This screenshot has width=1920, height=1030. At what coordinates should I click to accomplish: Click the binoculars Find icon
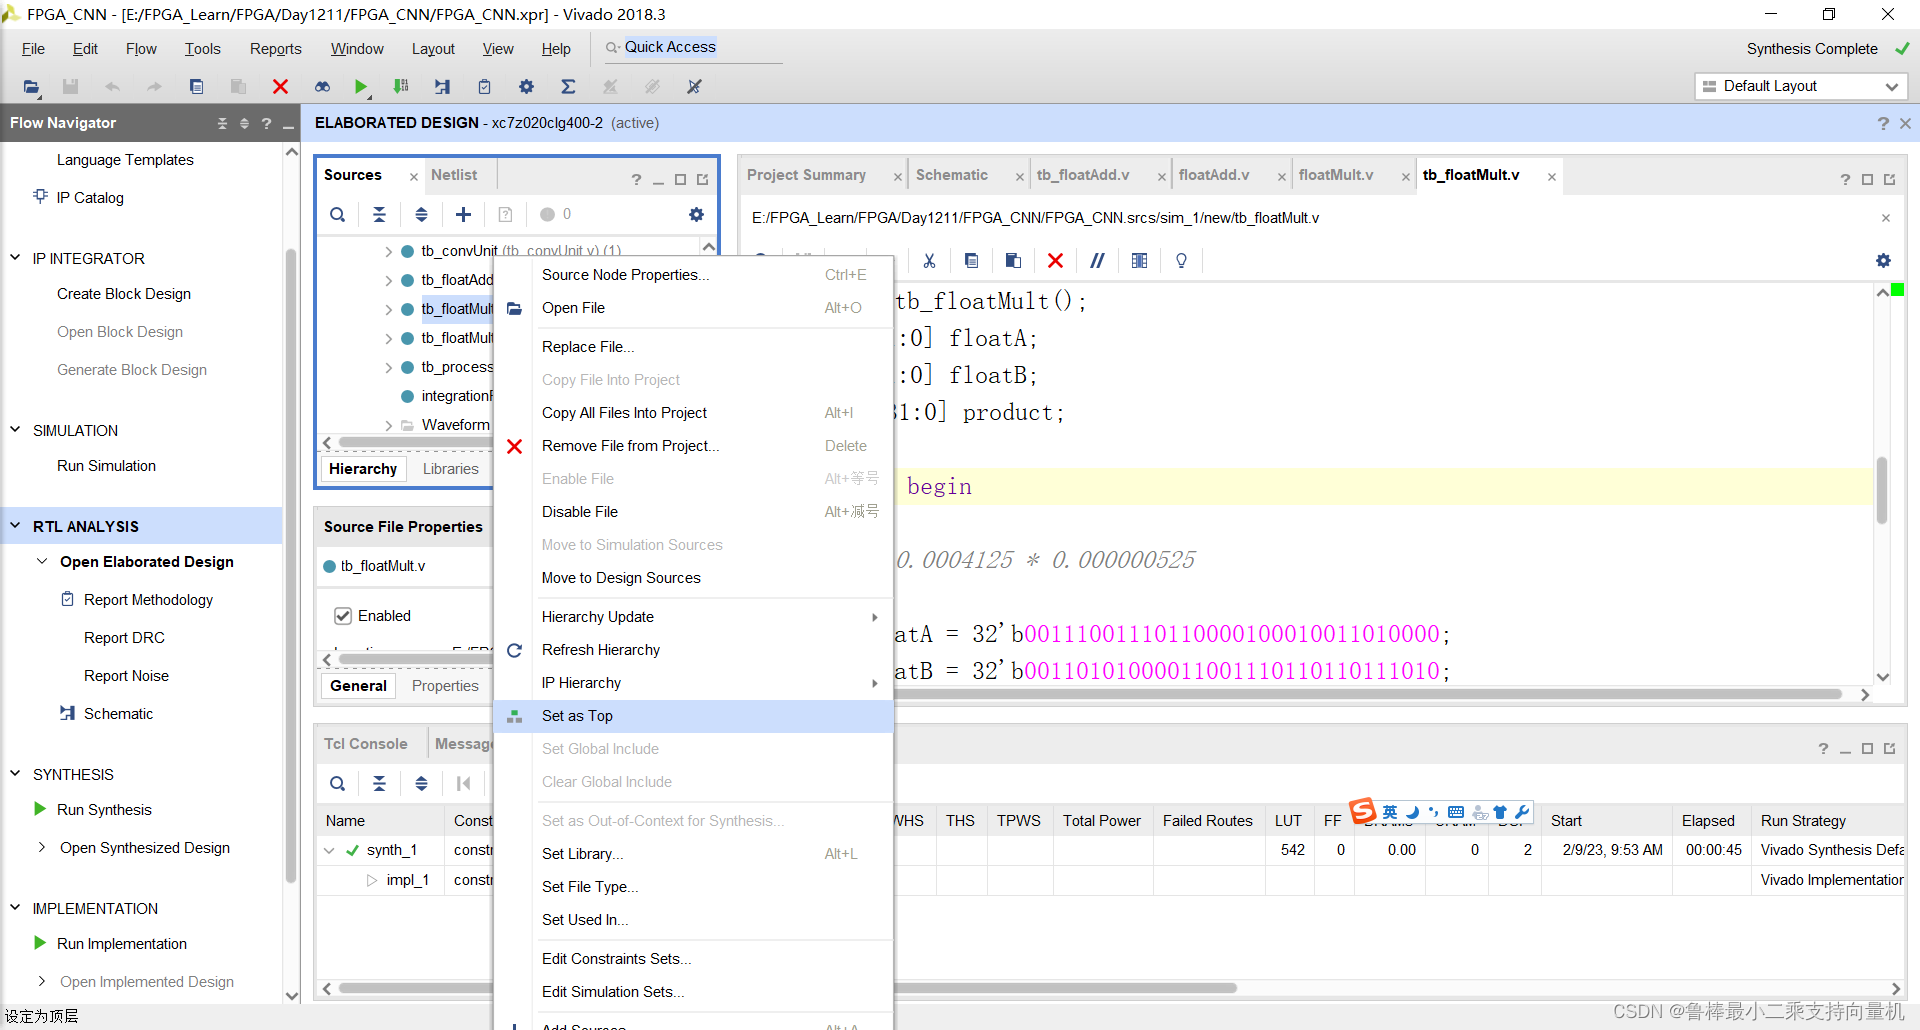pos(322,87)
